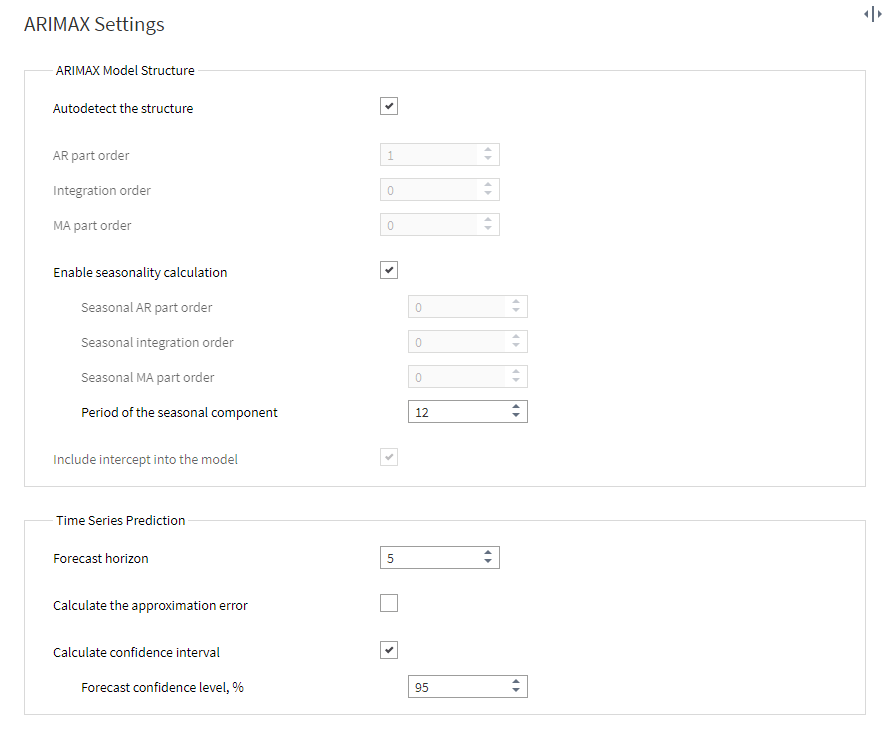The height and width of the screenshot is (735, 888).
Task: Click the AR part order field
Action: tap(439, 155)
